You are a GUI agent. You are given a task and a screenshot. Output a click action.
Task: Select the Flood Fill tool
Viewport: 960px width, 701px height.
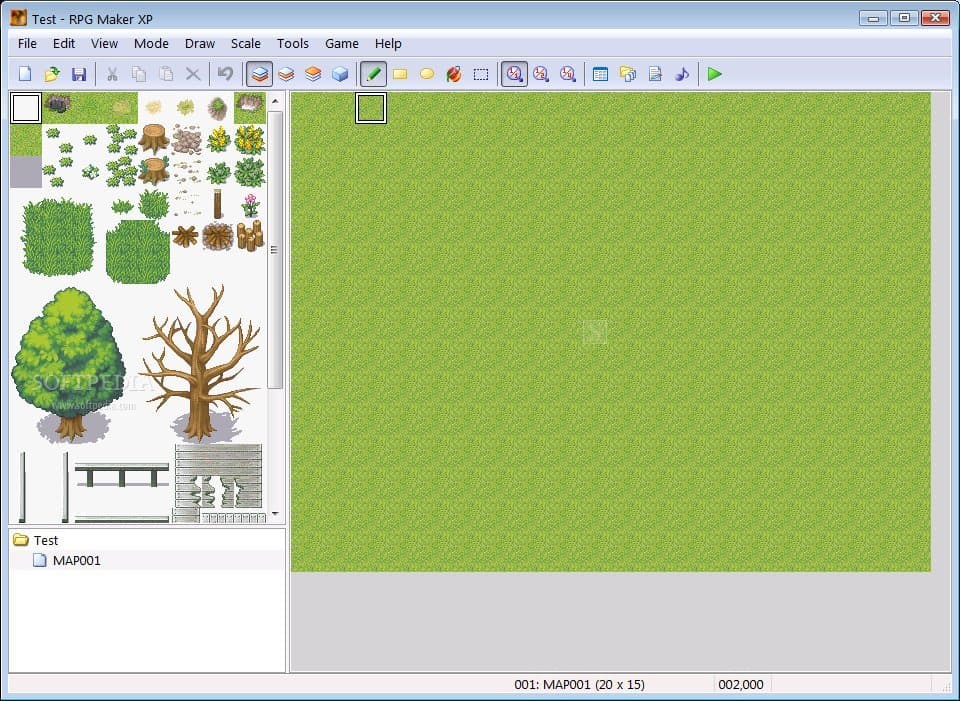(x=454, y=74)
